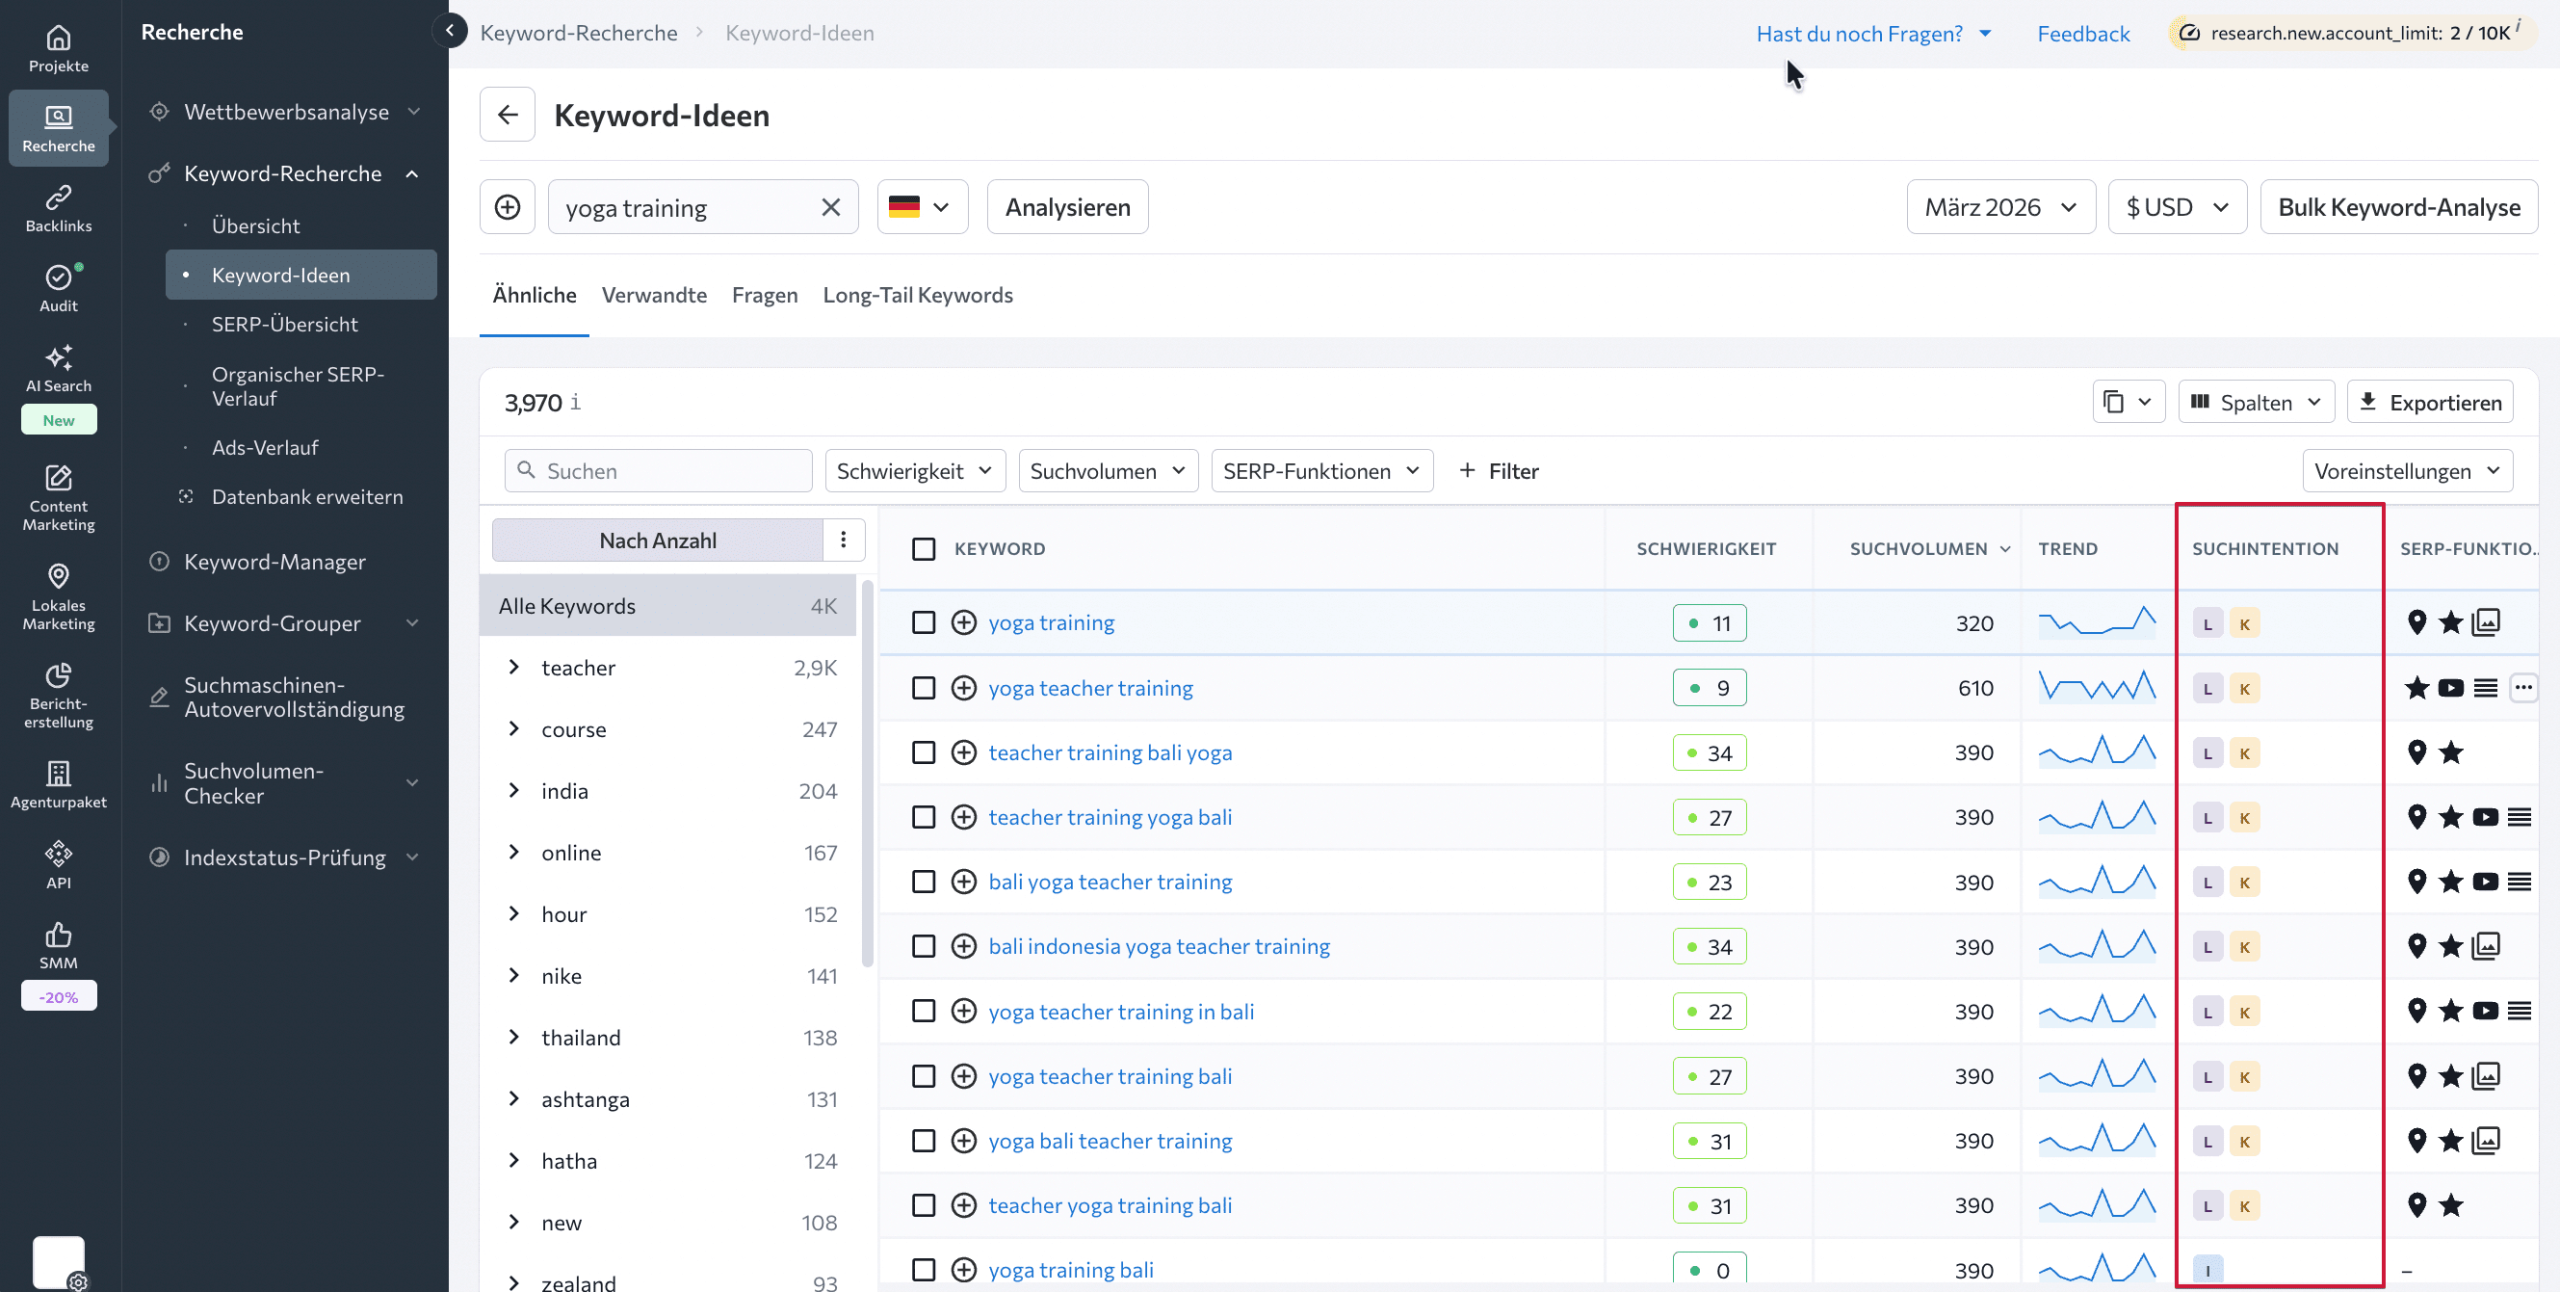Viewport: 2560px width, 1292px height.
Task: Click the Analysieren button
Action: tap(1067, 206)
